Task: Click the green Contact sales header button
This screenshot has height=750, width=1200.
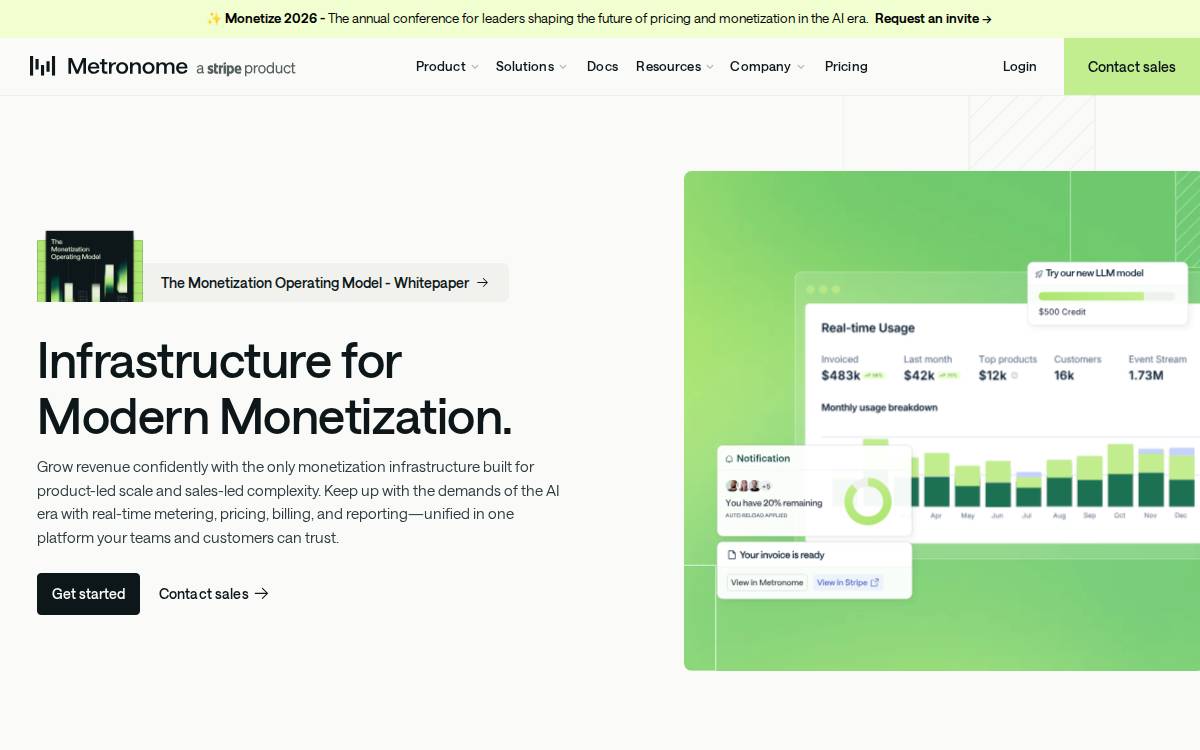Action: (x=1132, y=66)
